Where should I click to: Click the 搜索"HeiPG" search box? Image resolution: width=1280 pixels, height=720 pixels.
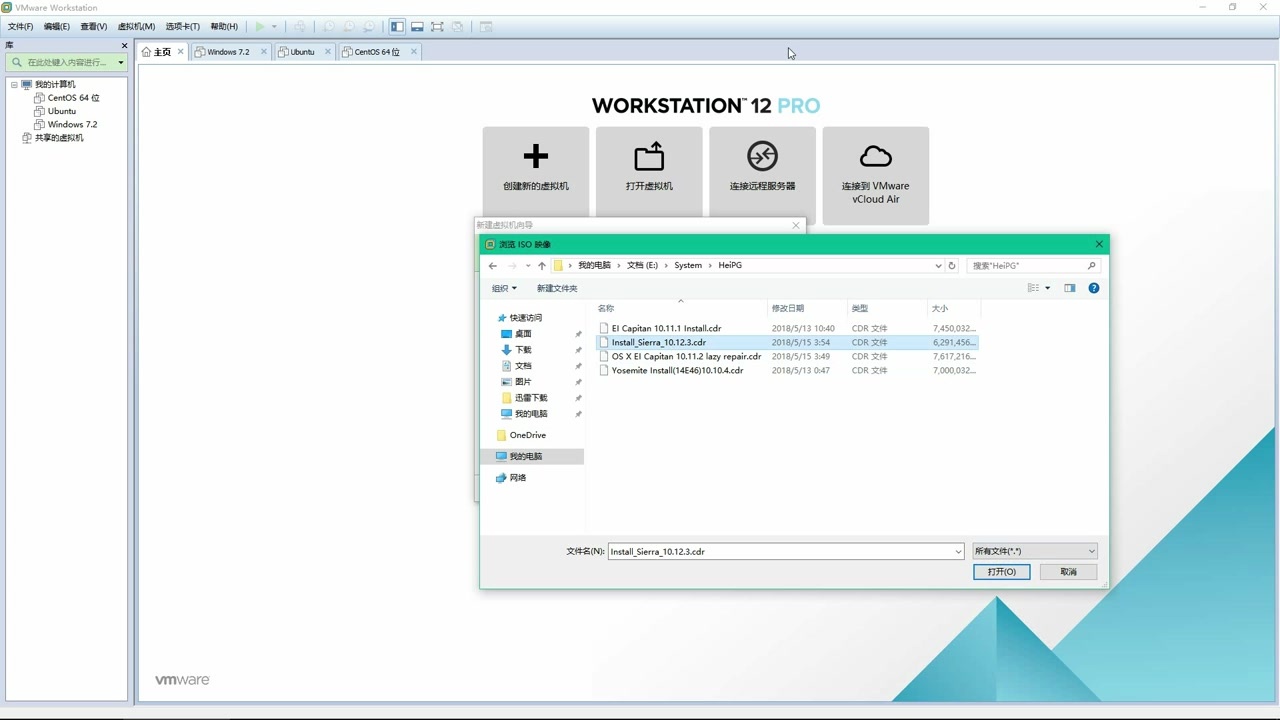coord(1032,266)
